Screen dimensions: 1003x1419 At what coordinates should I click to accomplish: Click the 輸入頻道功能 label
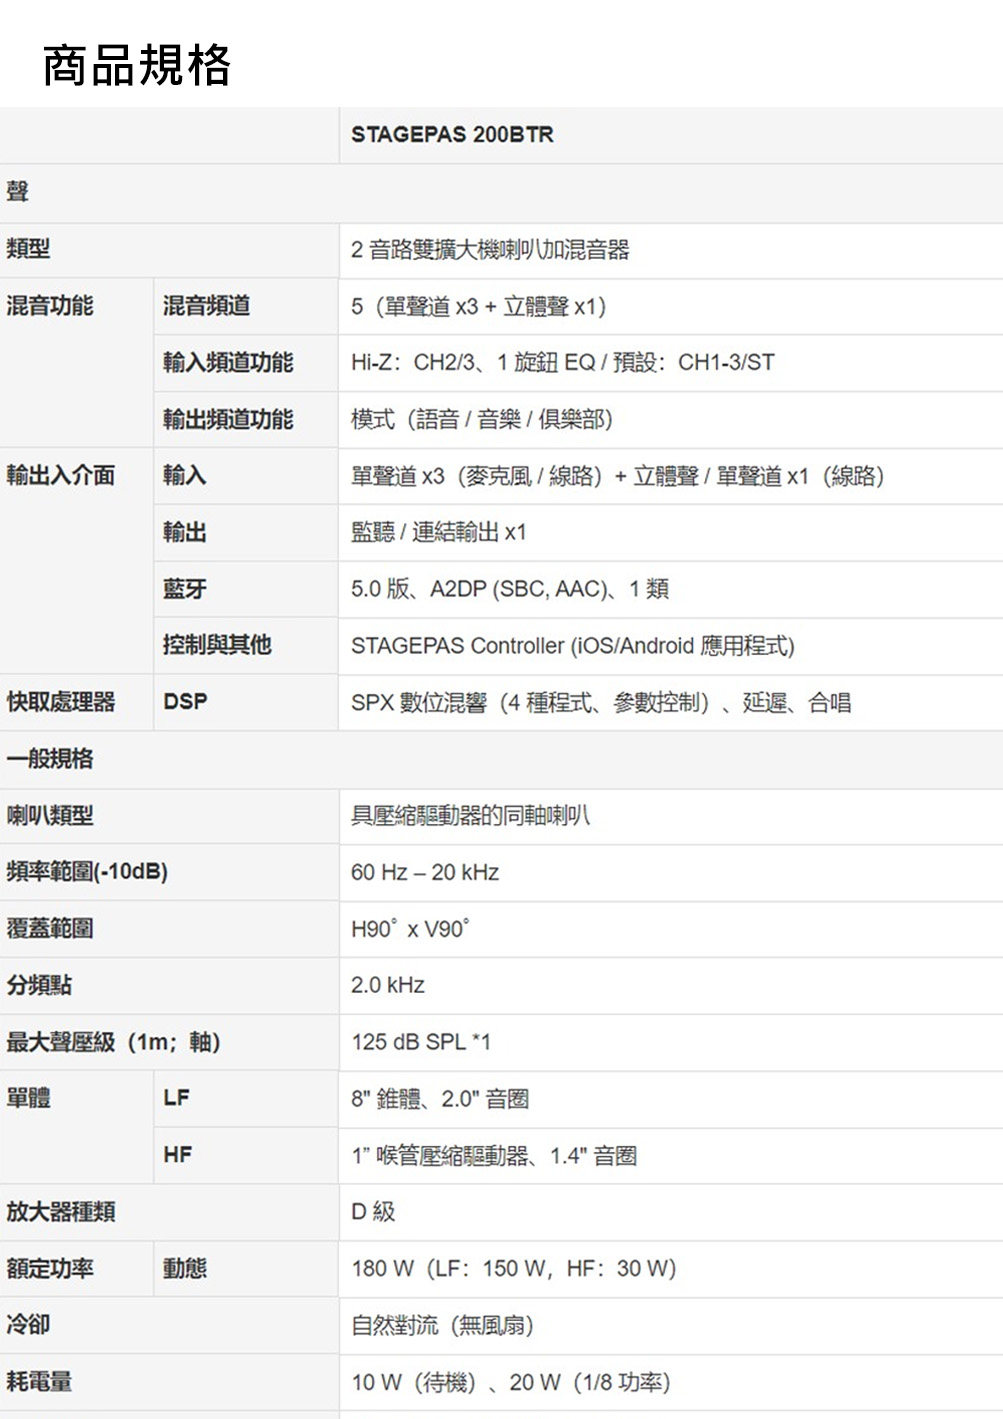228,362
